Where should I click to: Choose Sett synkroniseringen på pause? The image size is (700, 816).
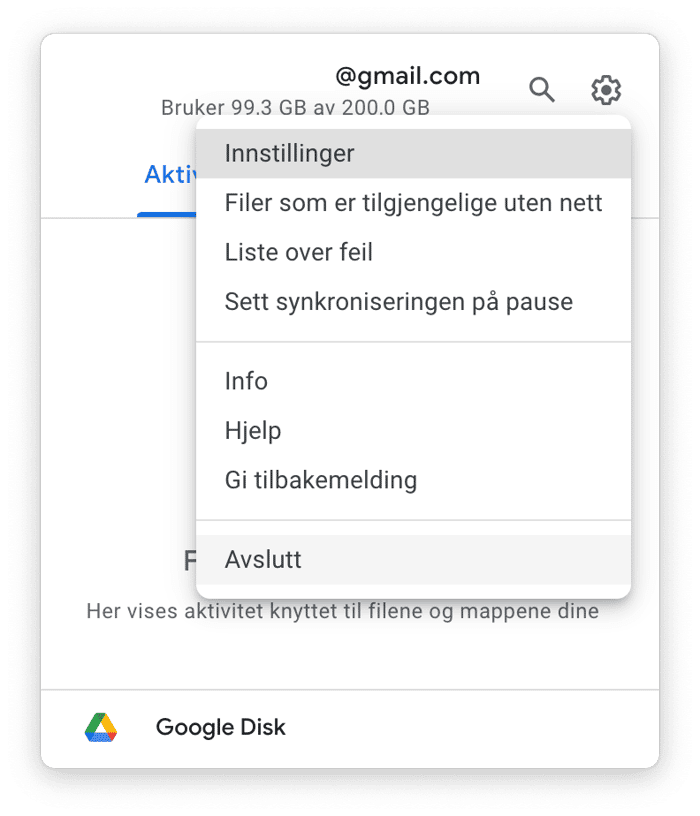pyautogui.click(x=413, y=302)
